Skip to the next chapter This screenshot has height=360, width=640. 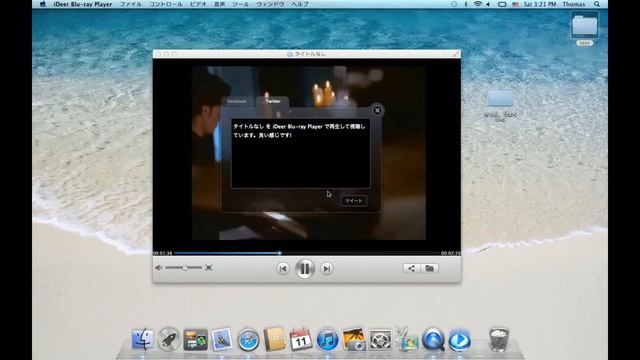(x=327, y=269)
